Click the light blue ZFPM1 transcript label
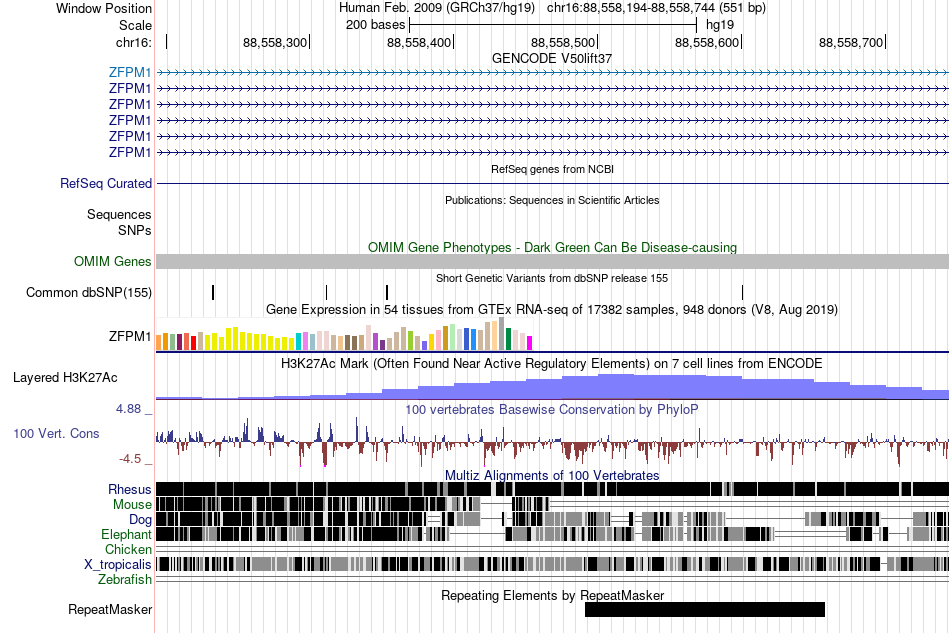 pyautogui.click(x=130, y=72)
